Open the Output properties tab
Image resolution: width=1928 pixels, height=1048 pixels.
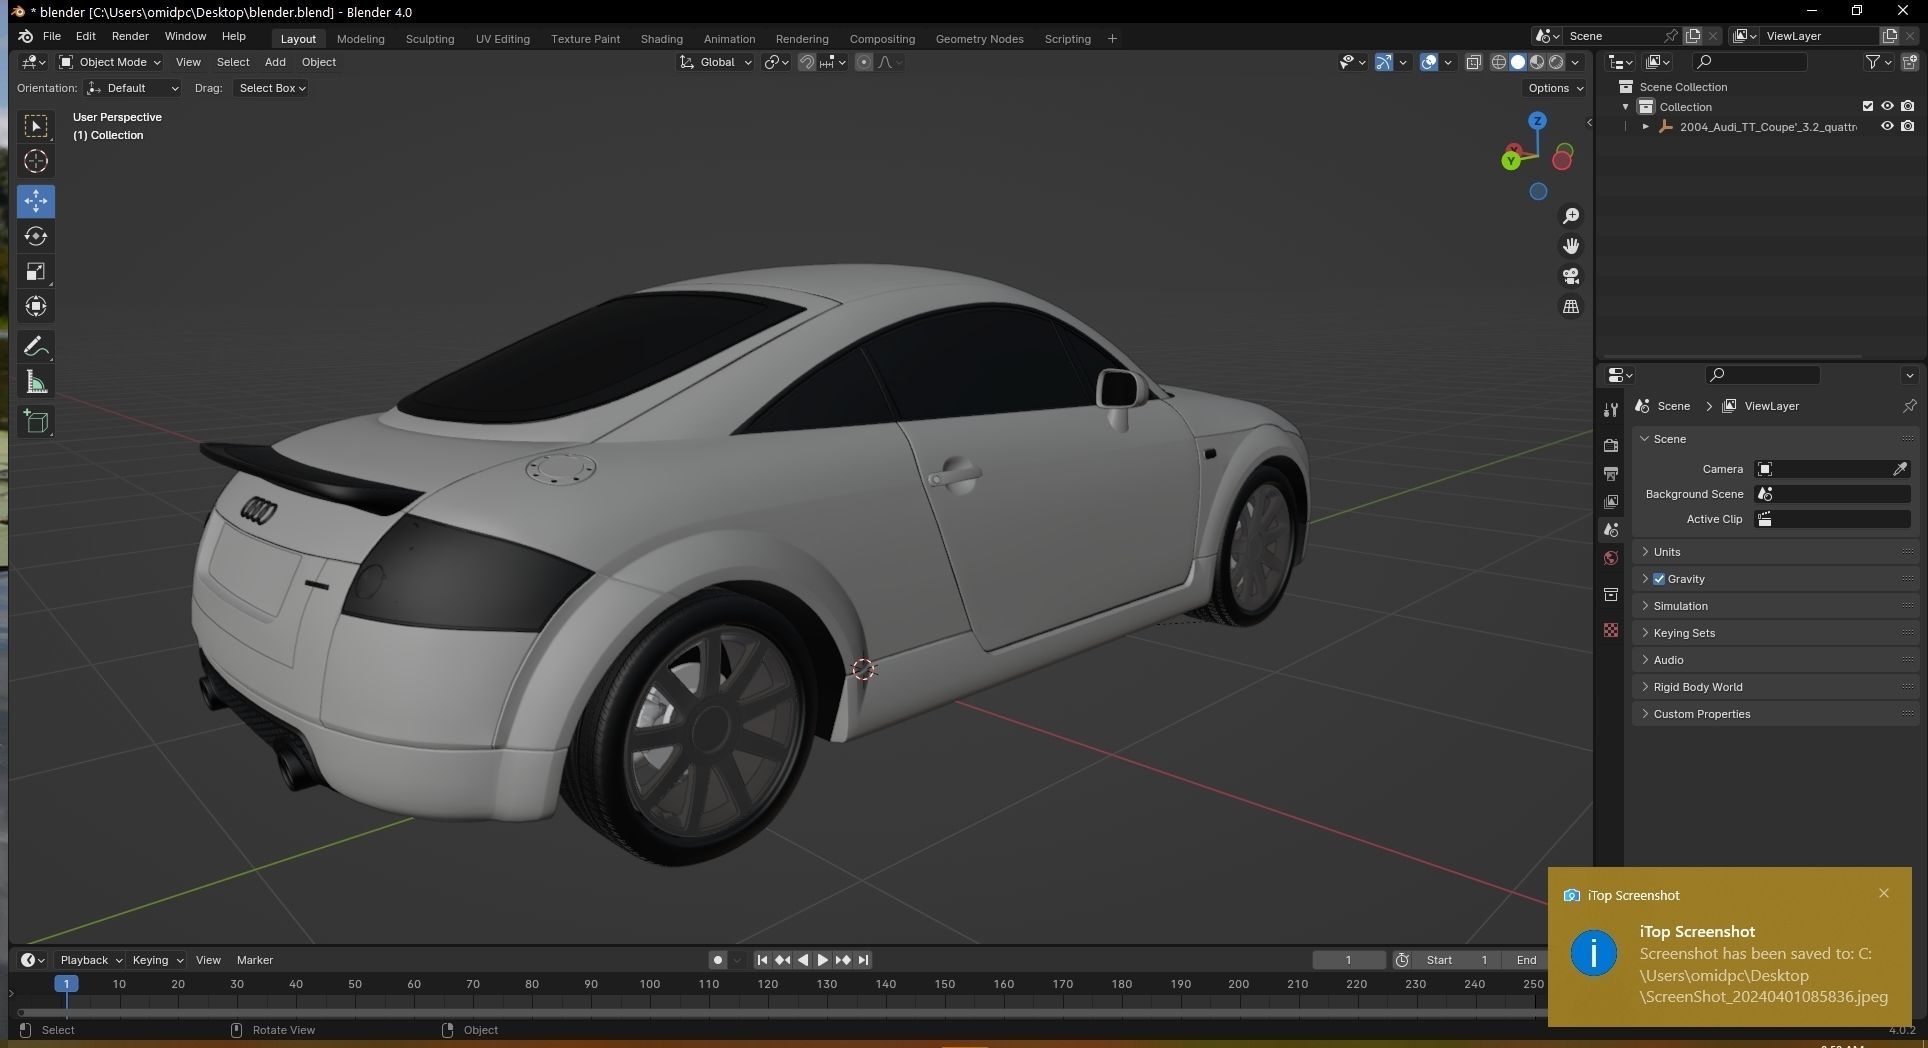tap(1610, 473)
